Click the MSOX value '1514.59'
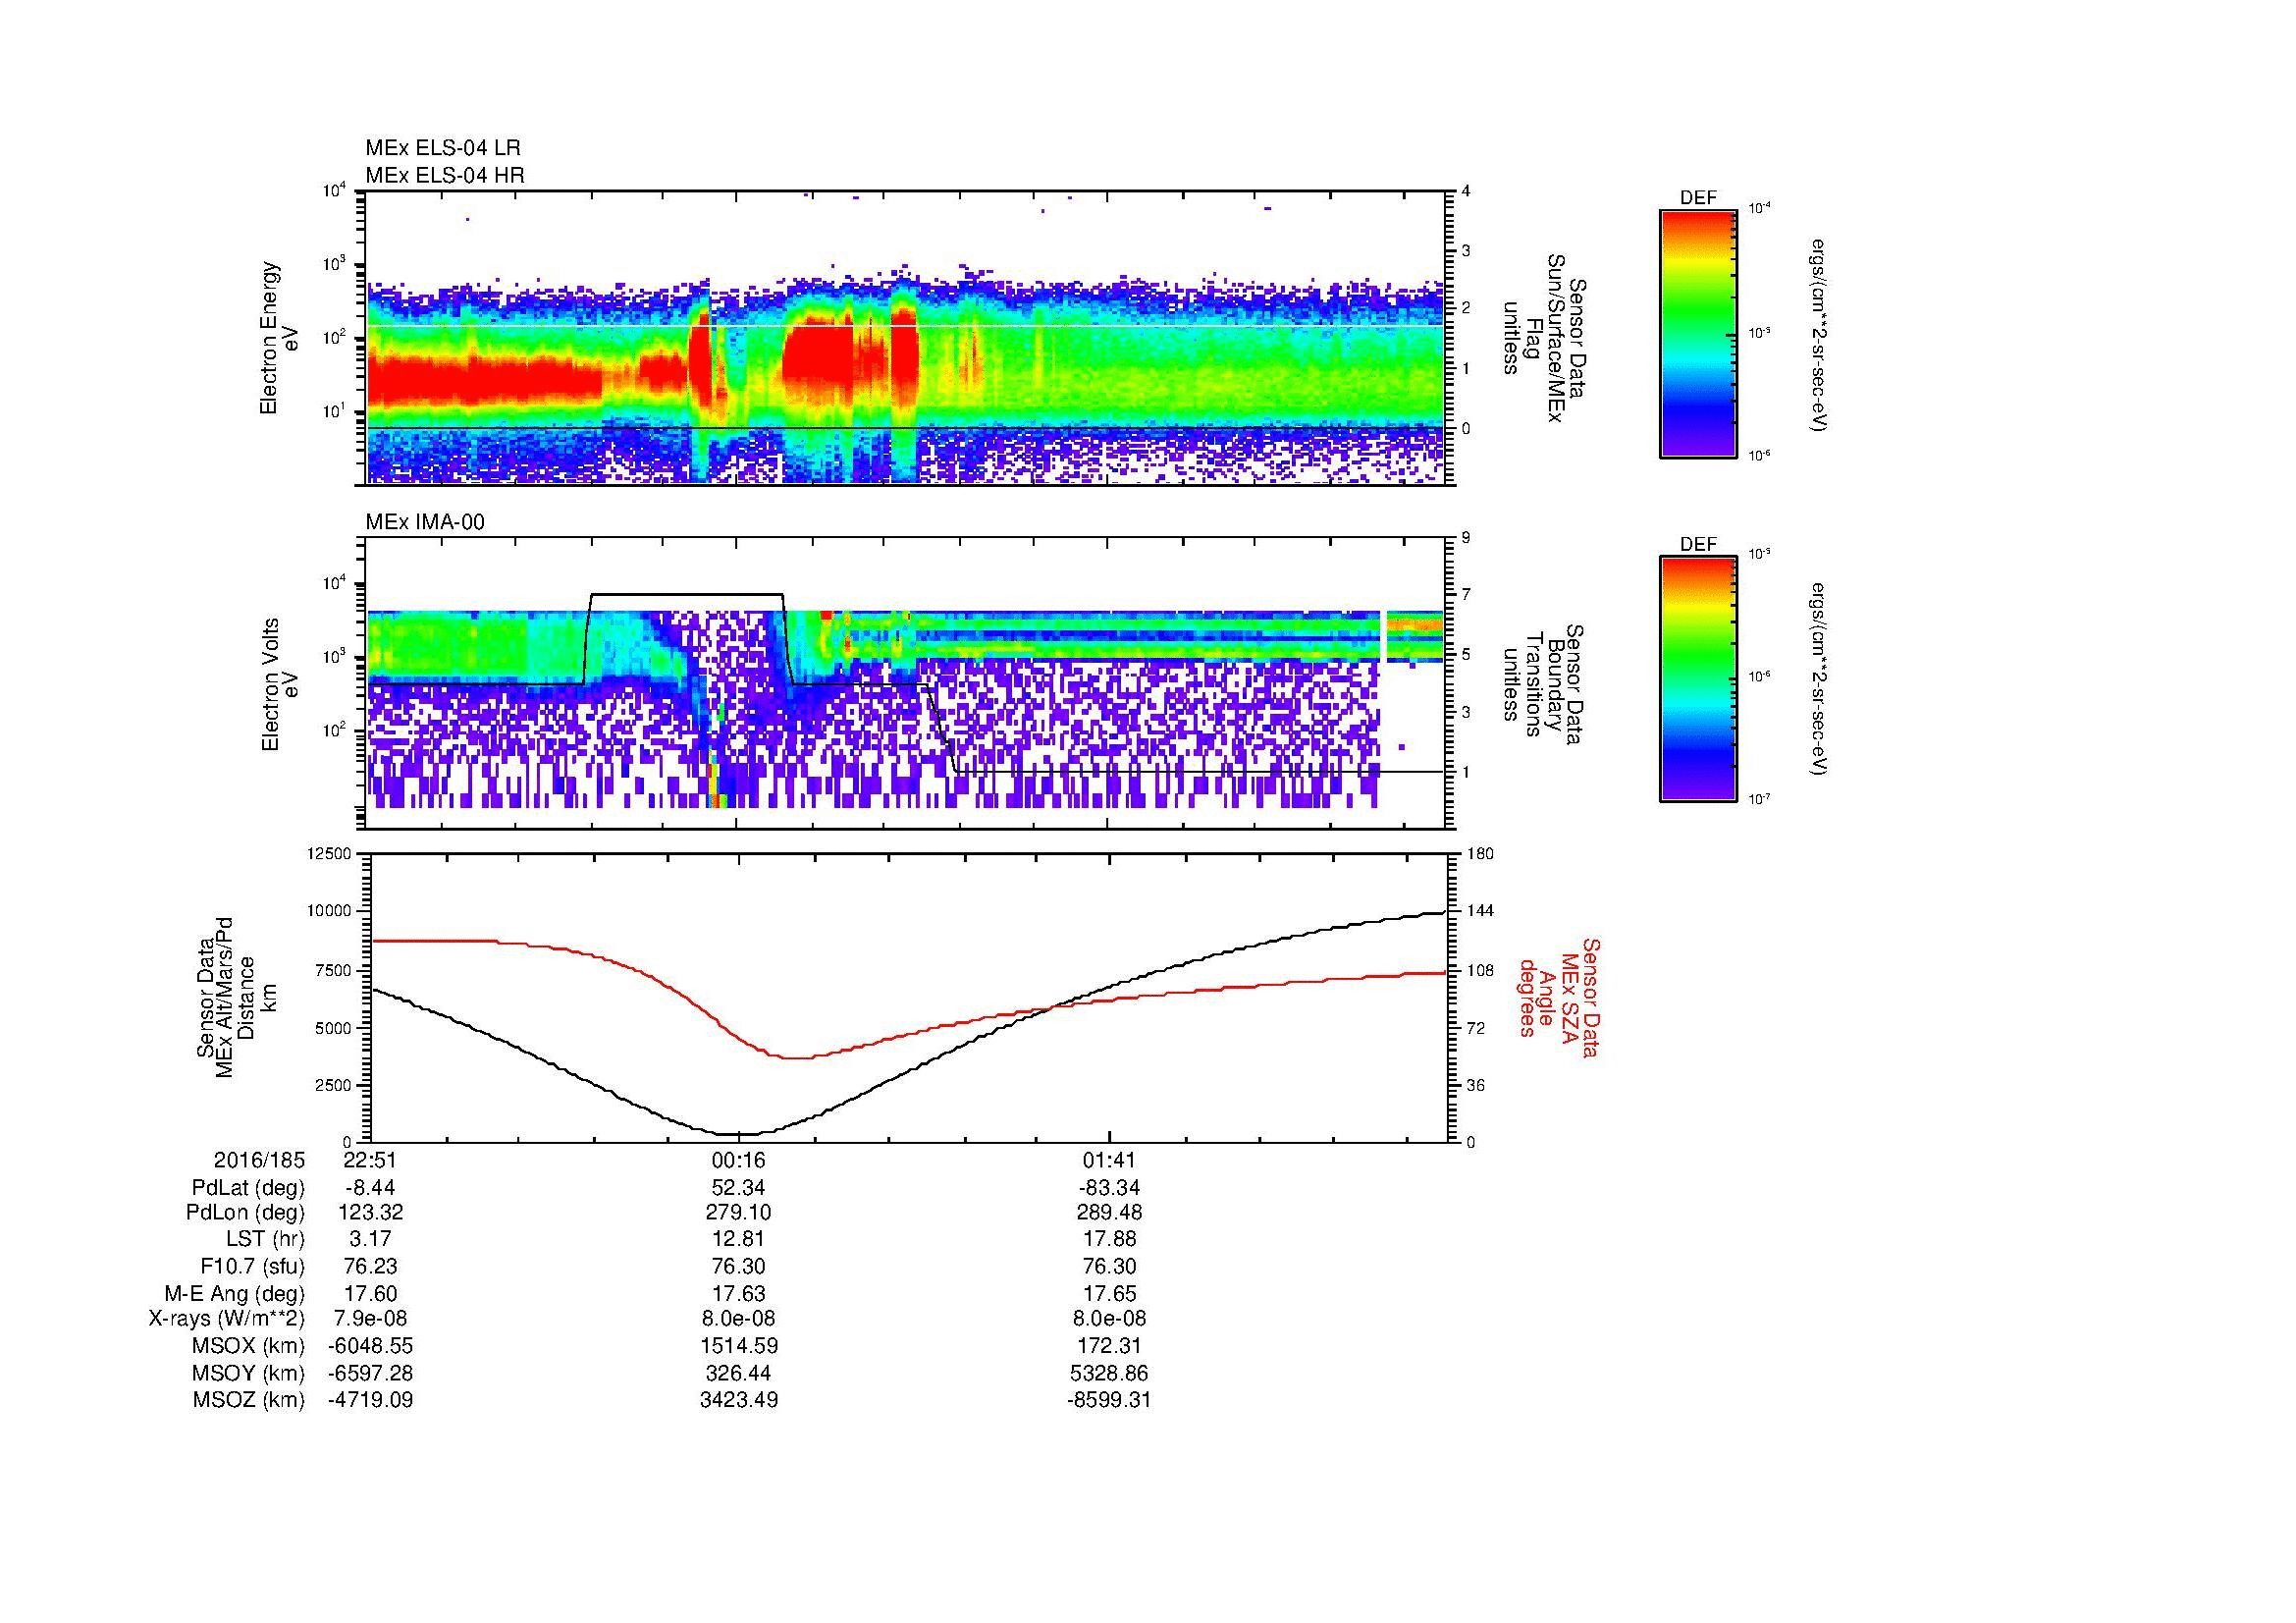This screenshot has width=2296, height=1623. point(739,1346)
